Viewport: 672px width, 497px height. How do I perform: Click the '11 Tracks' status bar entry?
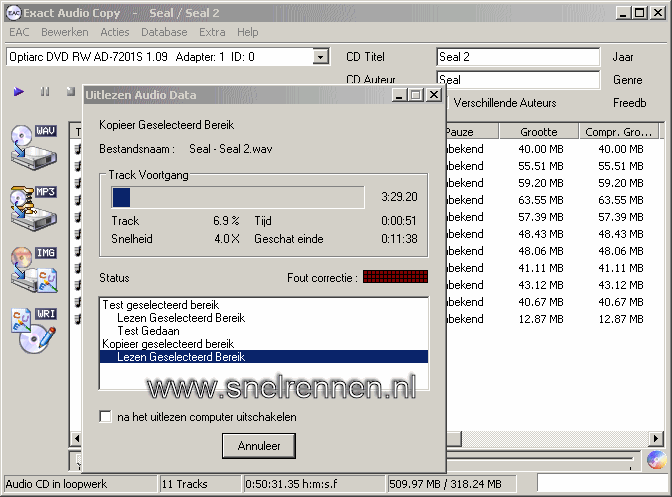pyautogui.click(x=200, y=484)
